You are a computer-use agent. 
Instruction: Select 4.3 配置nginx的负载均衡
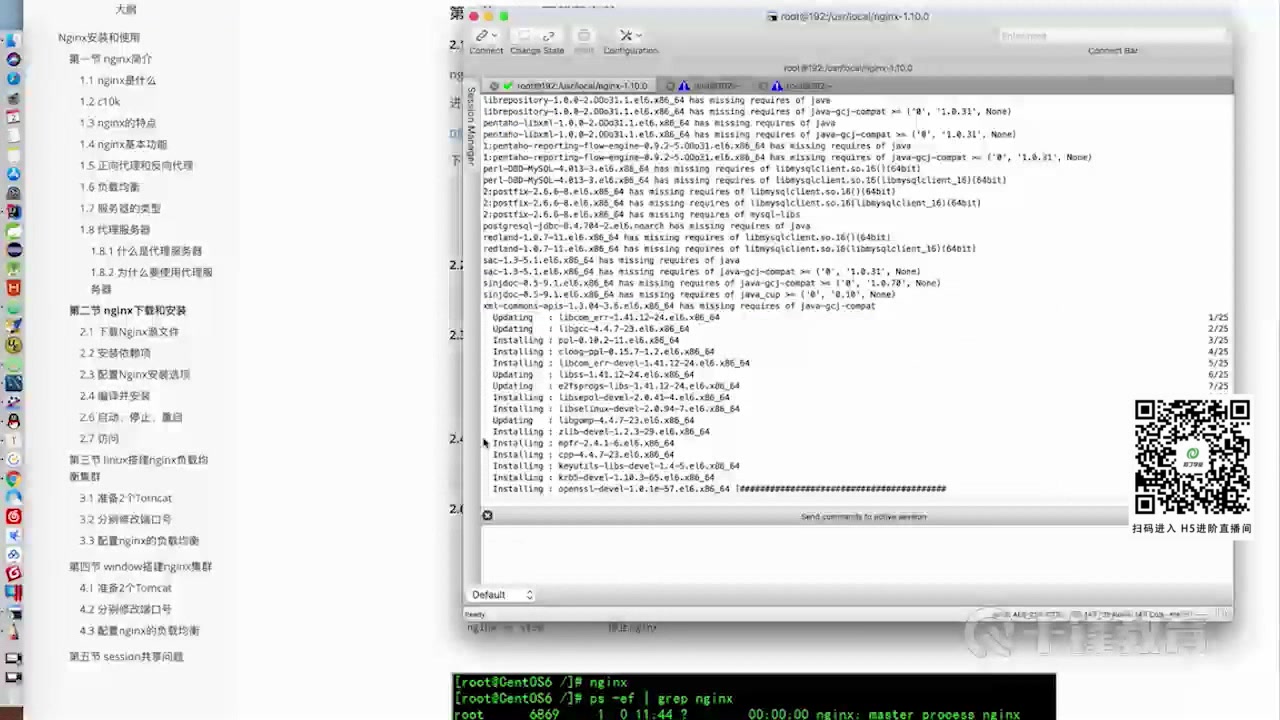coord(139,631)
